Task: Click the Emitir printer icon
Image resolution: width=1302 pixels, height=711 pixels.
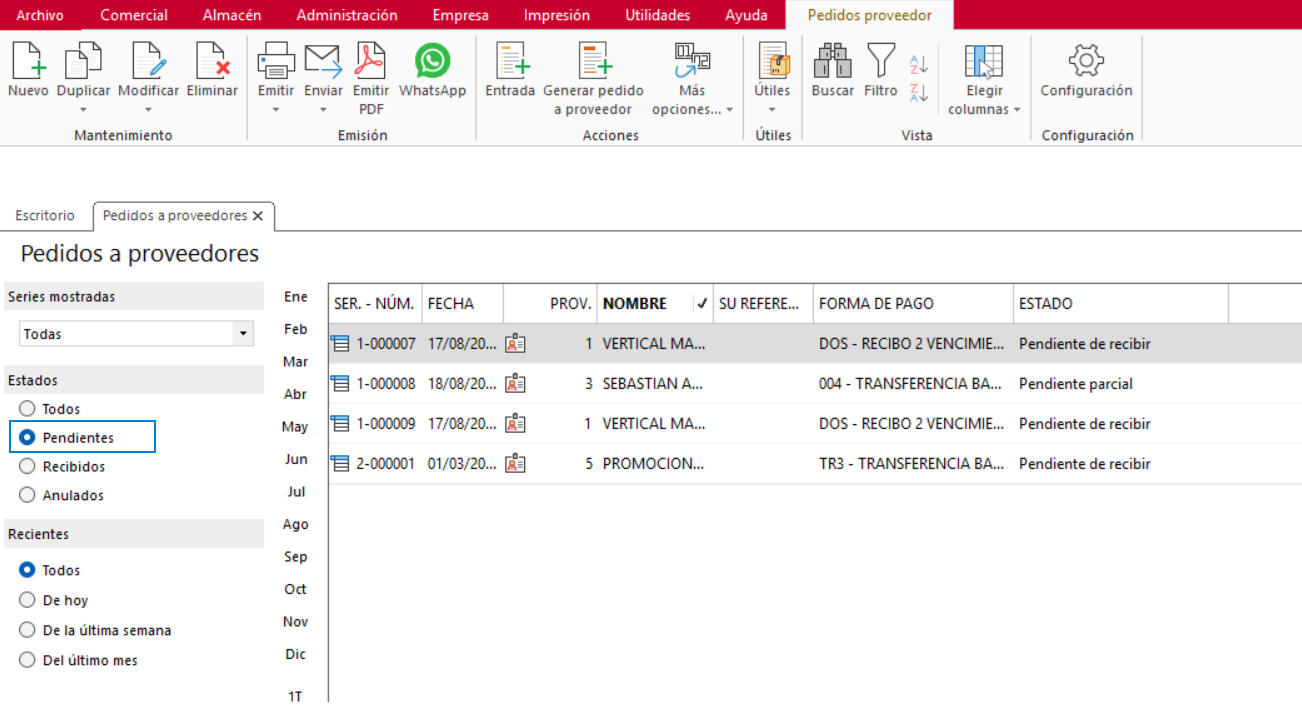Action: pyautogui.click(x=276, y=61)
